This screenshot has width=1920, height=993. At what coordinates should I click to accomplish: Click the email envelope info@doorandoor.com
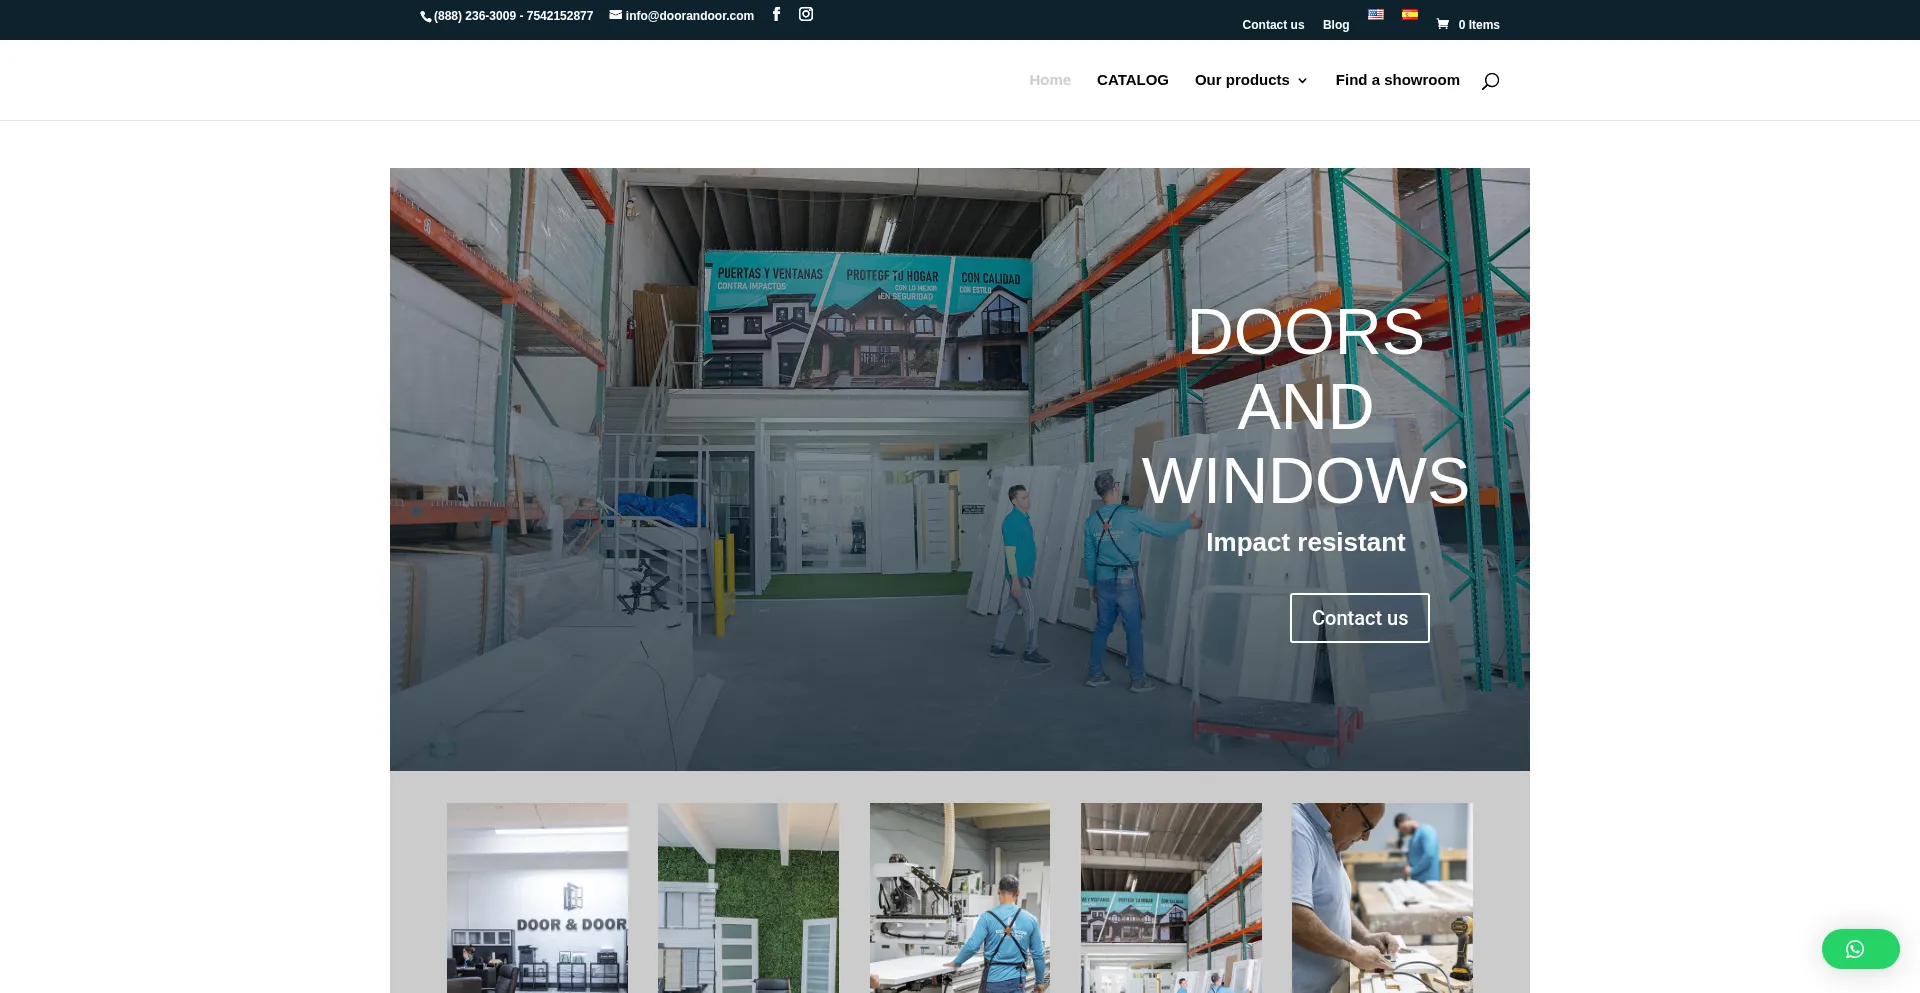tap(682, 16)
